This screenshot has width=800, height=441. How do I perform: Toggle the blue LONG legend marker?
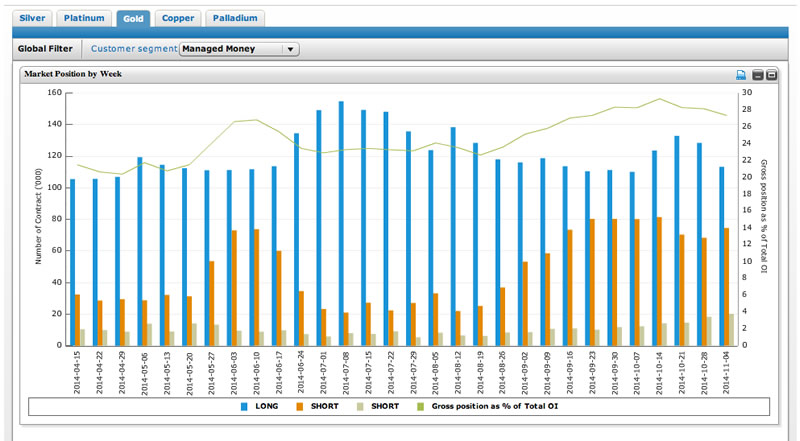click(245, 406)
